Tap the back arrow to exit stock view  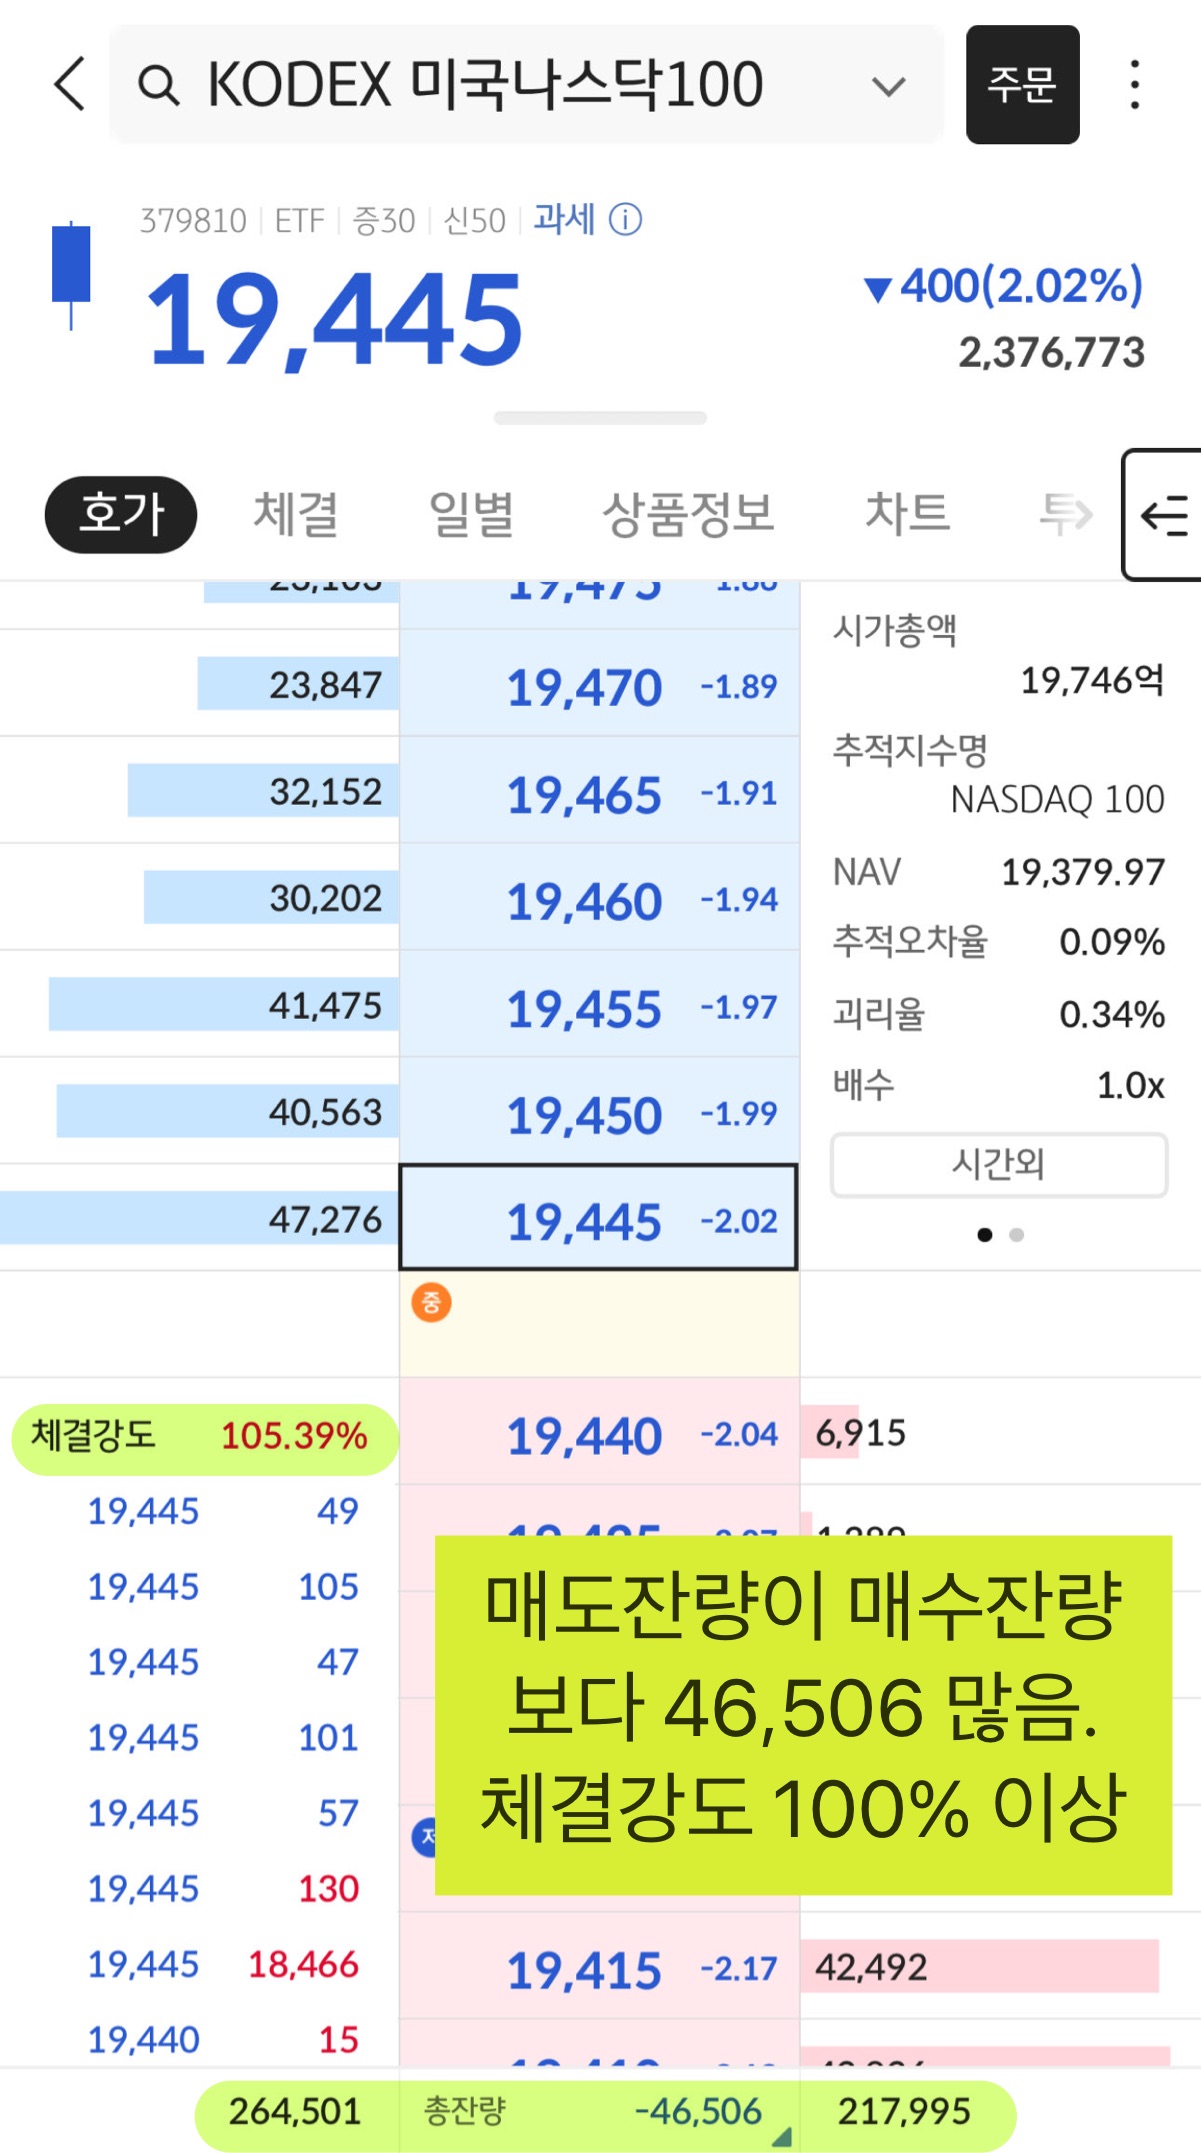coord(68,85)
